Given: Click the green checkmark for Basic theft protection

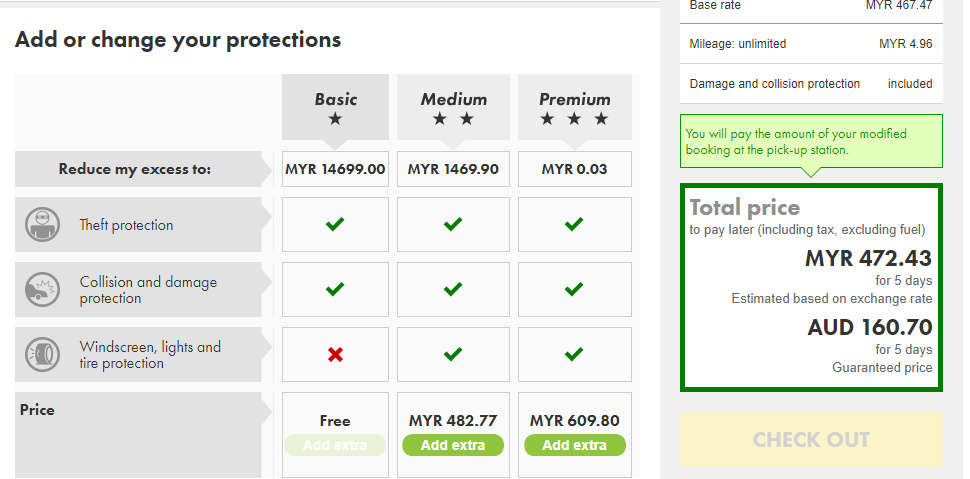Looking at the screenshot, I should click(335, 224).
